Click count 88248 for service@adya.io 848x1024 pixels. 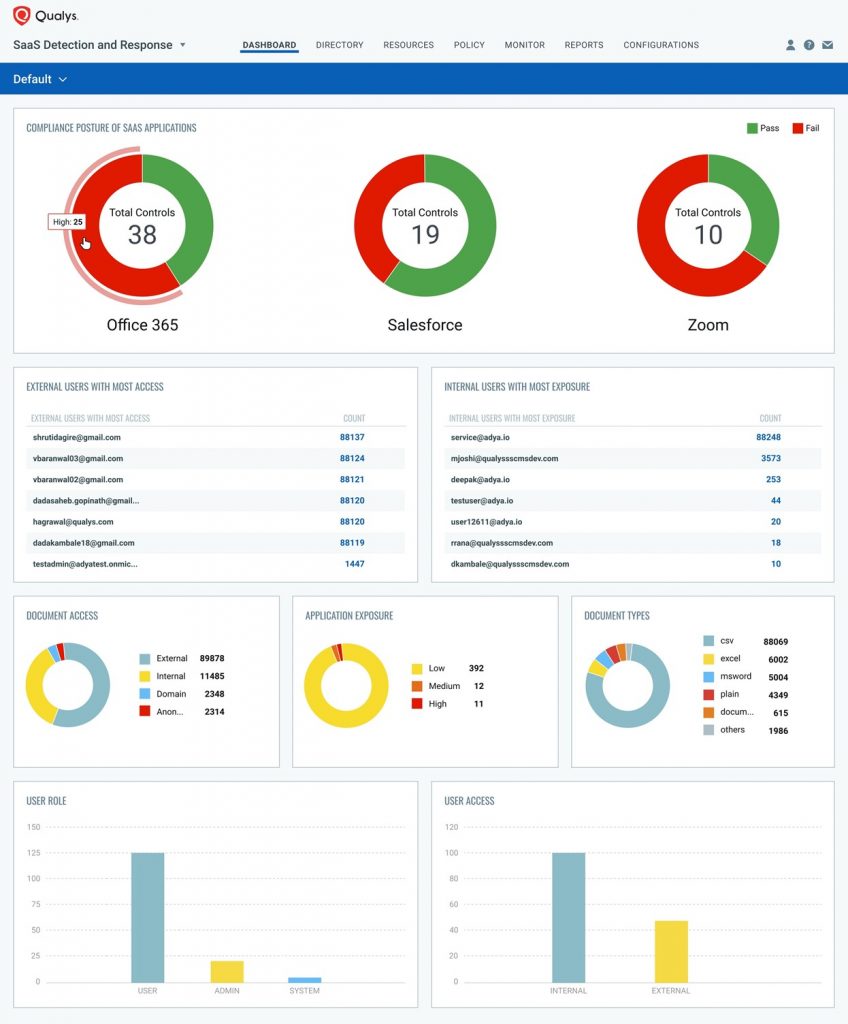pyautogui.click(x=768, y=437)
